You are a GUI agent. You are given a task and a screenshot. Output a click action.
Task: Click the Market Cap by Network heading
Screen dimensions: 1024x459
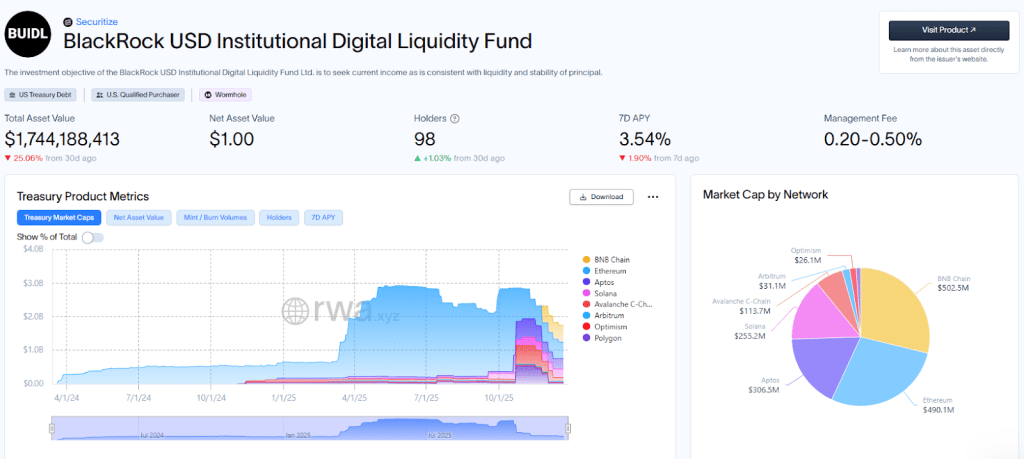765,195
